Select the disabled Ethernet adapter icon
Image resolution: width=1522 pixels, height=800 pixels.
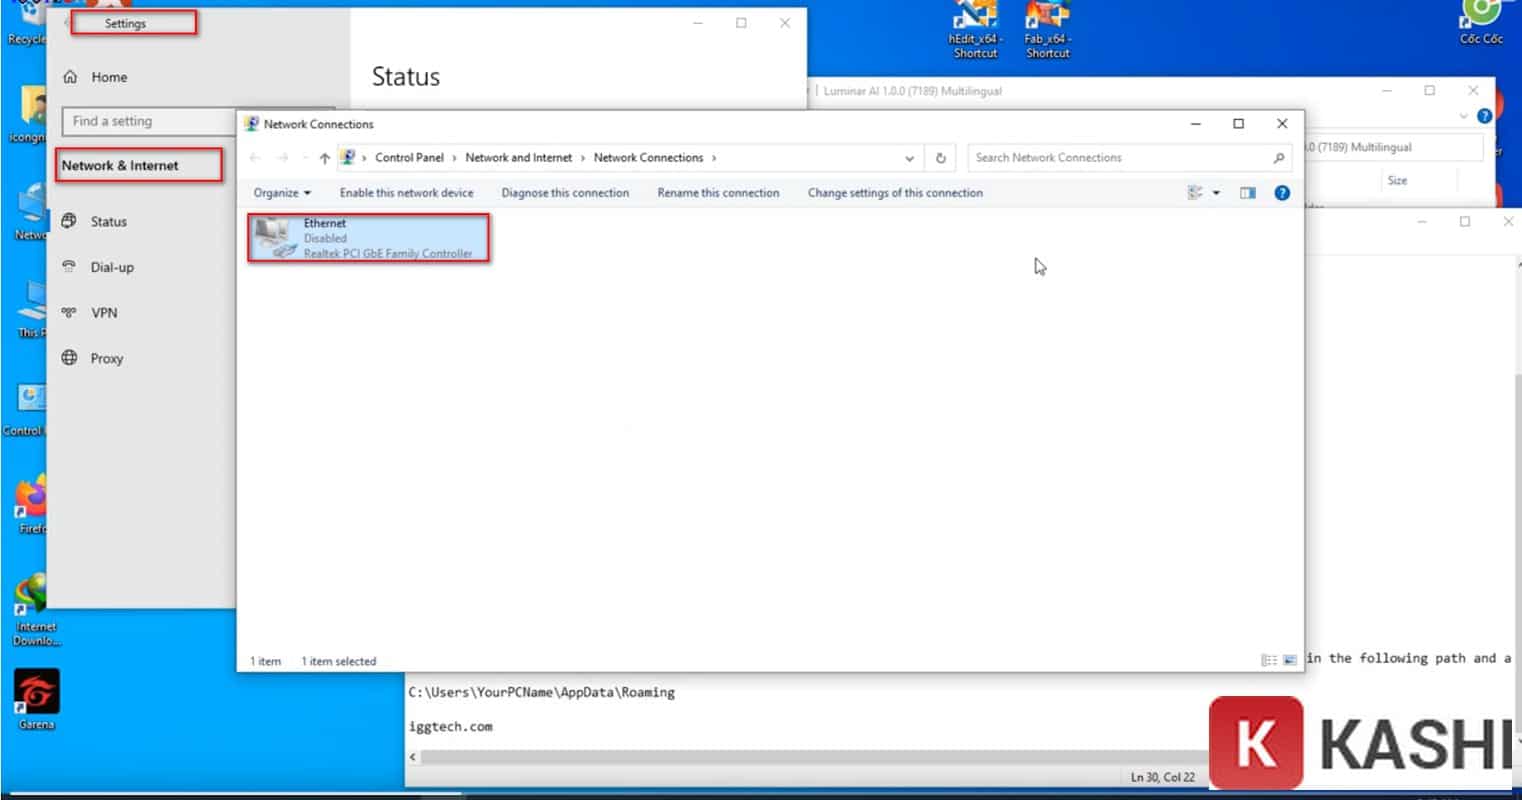point(274,238)
